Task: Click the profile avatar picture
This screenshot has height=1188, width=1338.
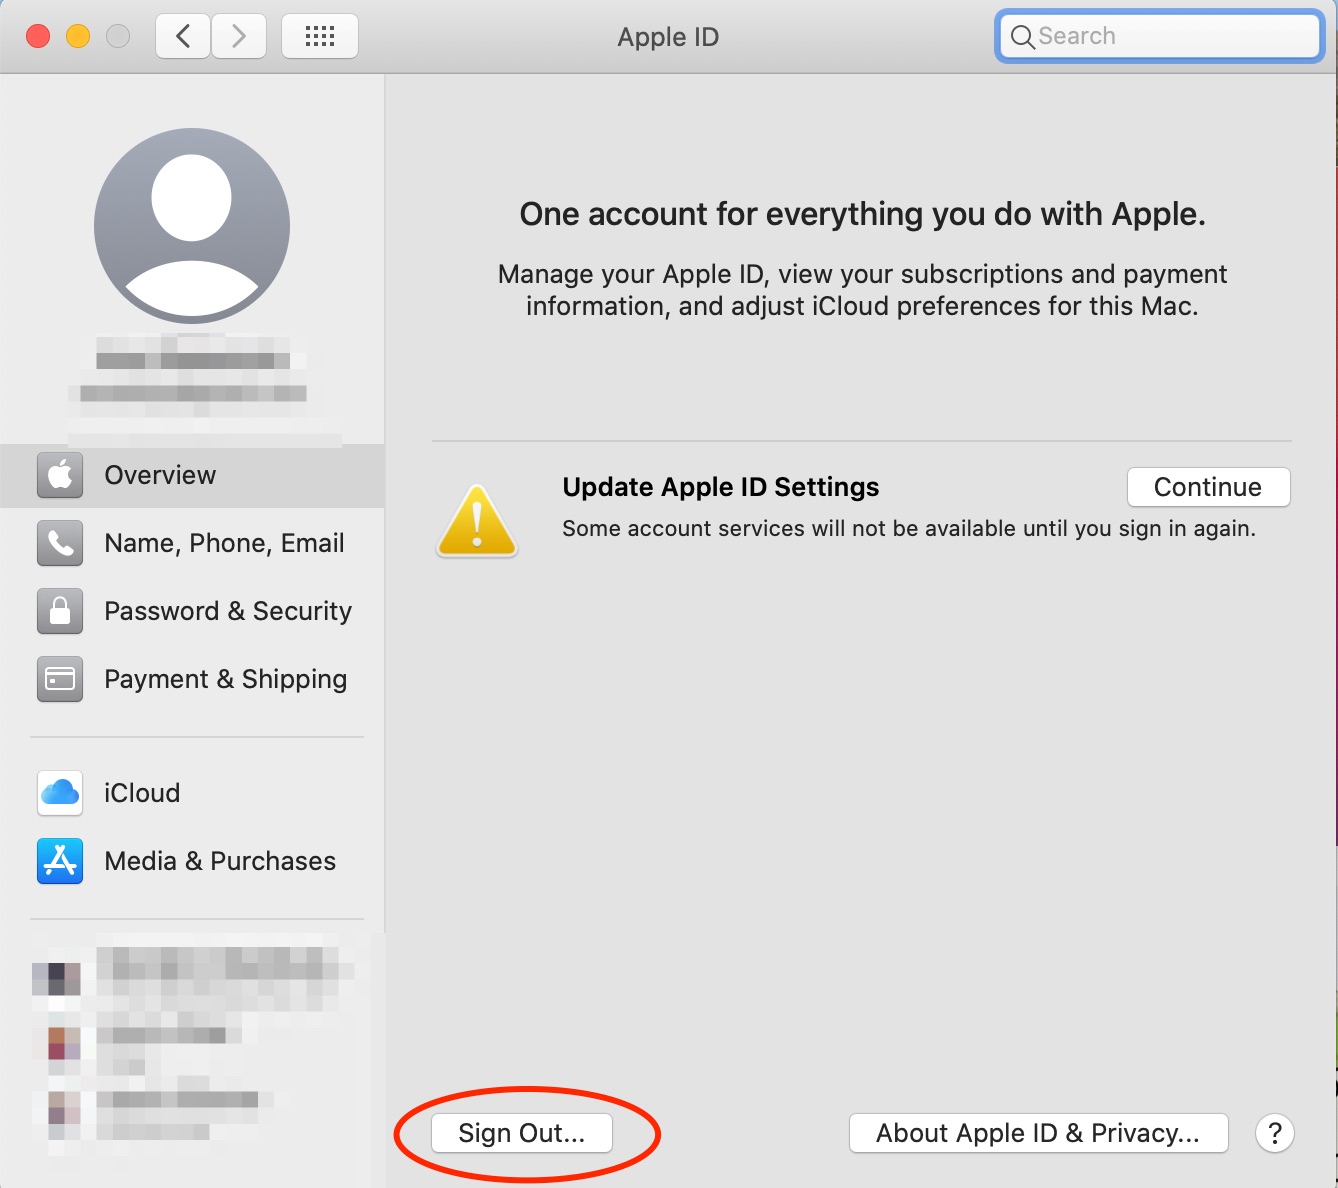Action: coord(192,226)
